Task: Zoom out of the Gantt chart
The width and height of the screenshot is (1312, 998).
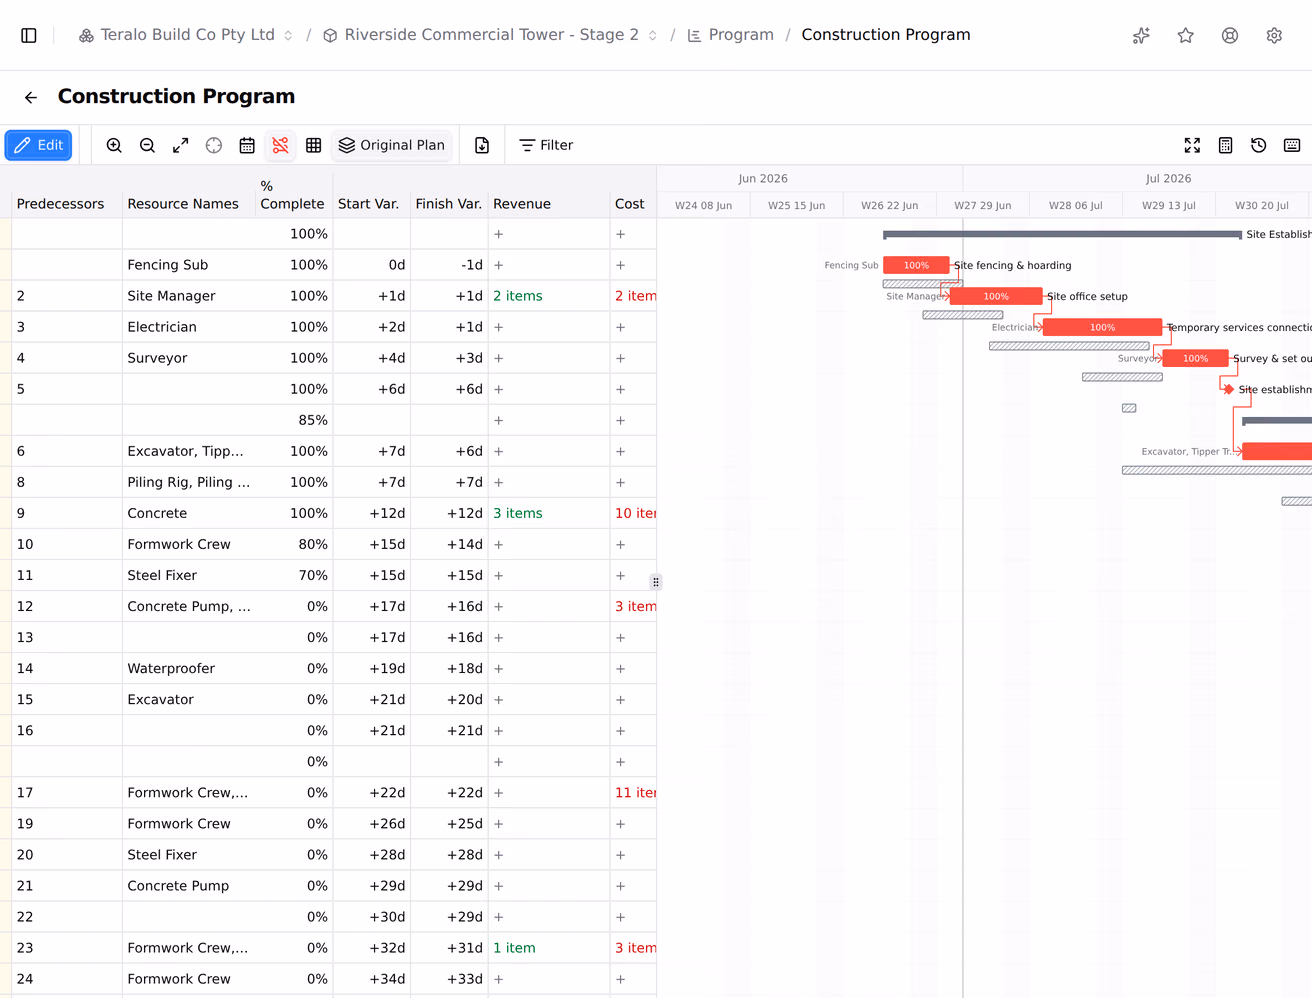Action: pos(147,145)
